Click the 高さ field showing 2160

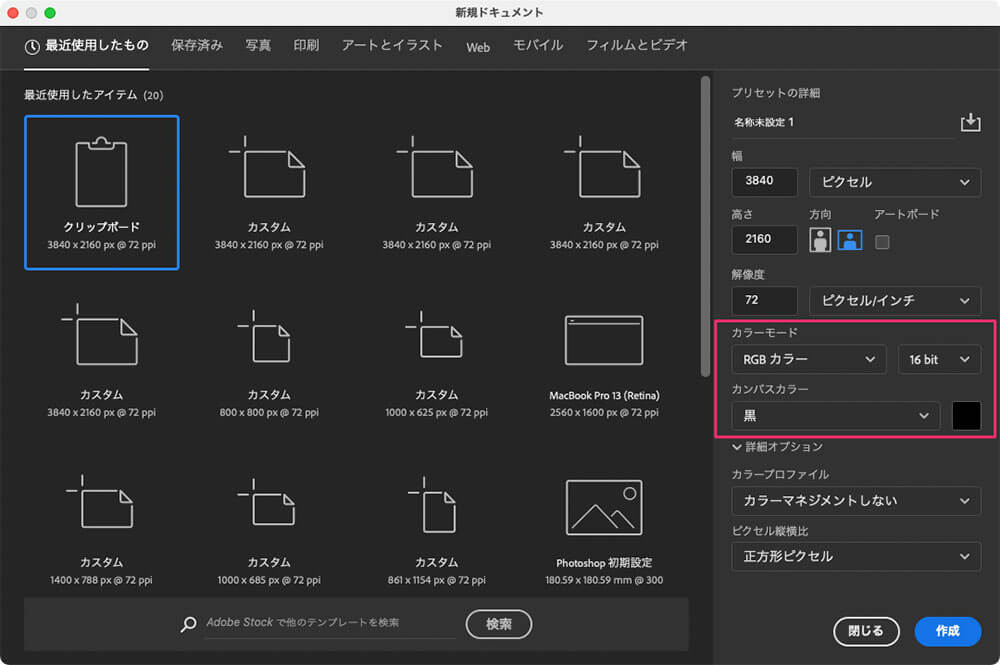(764, 240)
